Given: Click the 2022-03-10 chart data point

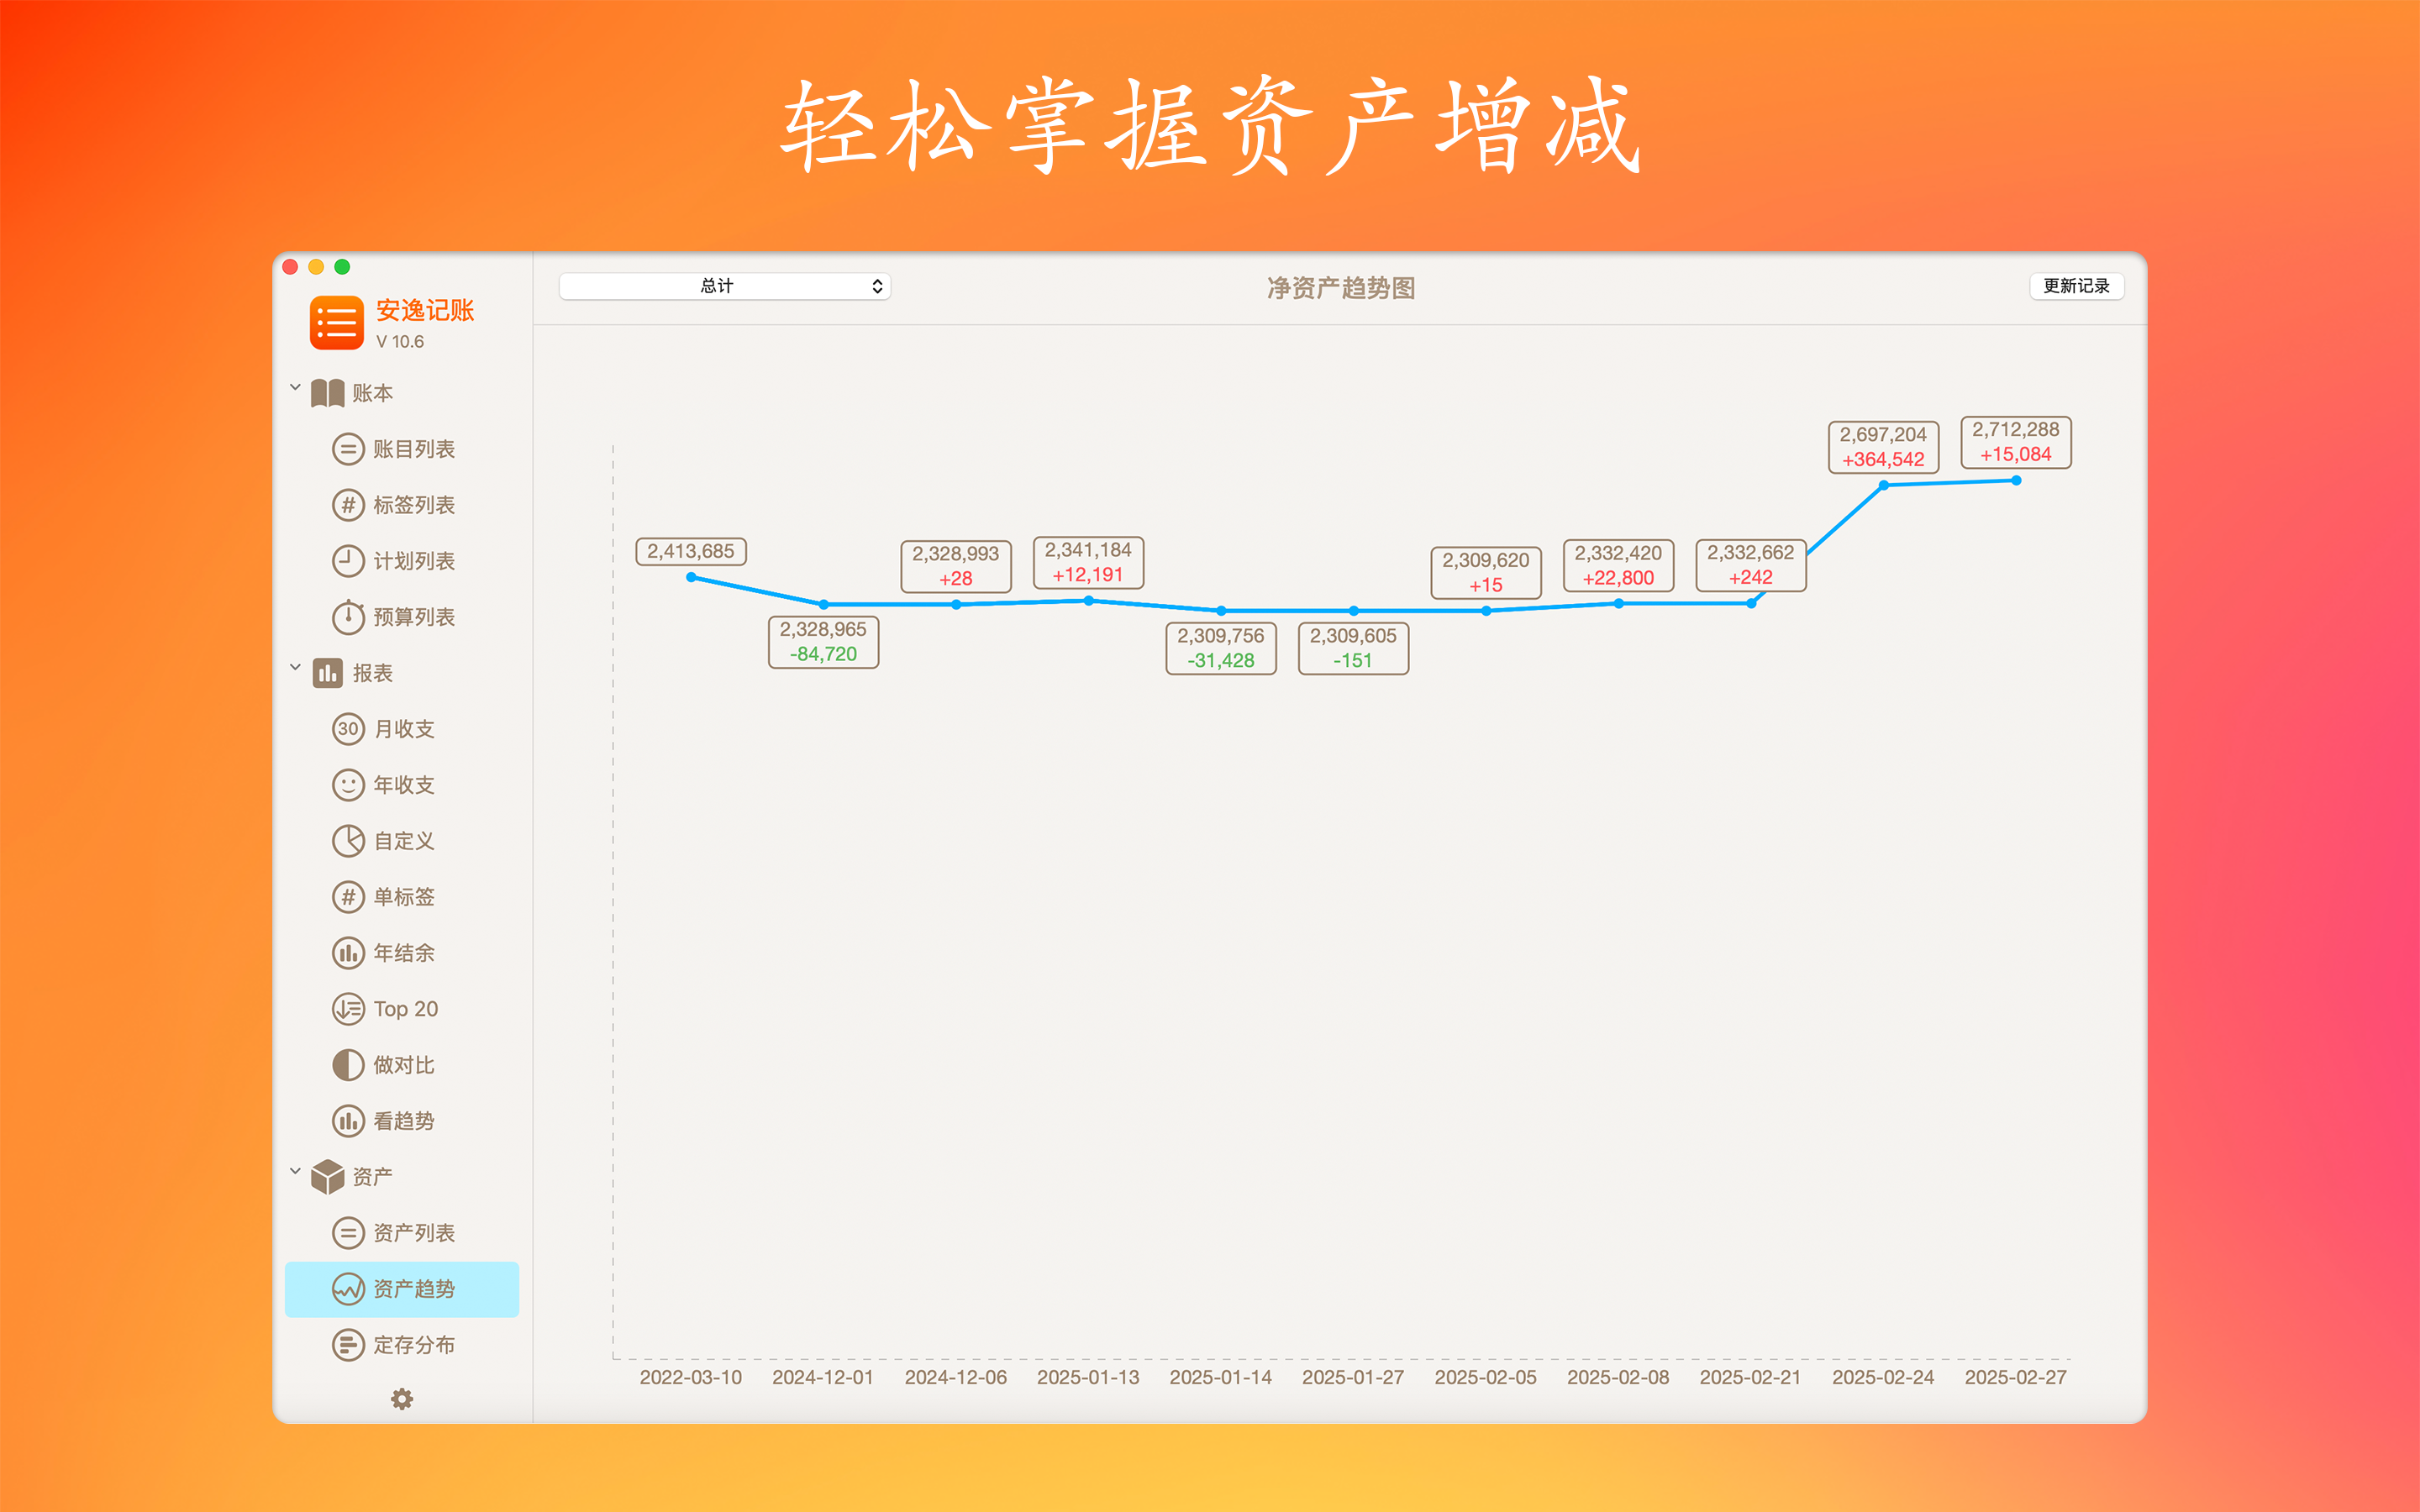Looking at the screenshot, I should (691, 577).
